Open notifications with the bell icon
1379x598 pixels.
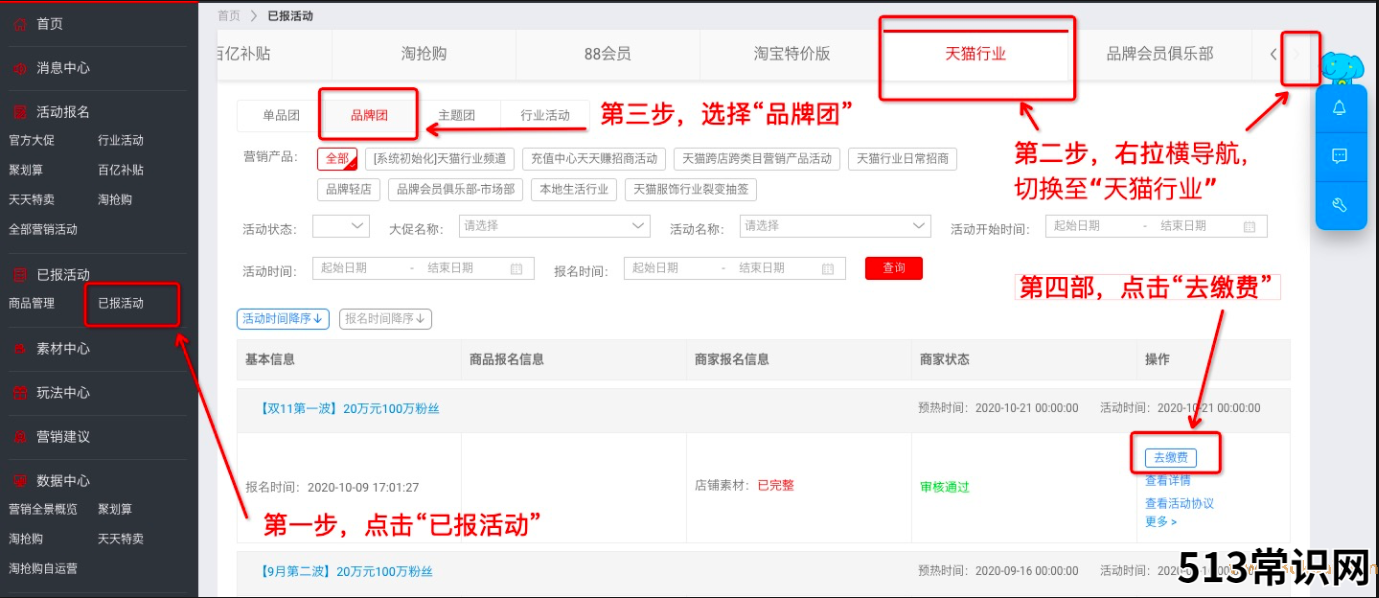(1340, 108)
